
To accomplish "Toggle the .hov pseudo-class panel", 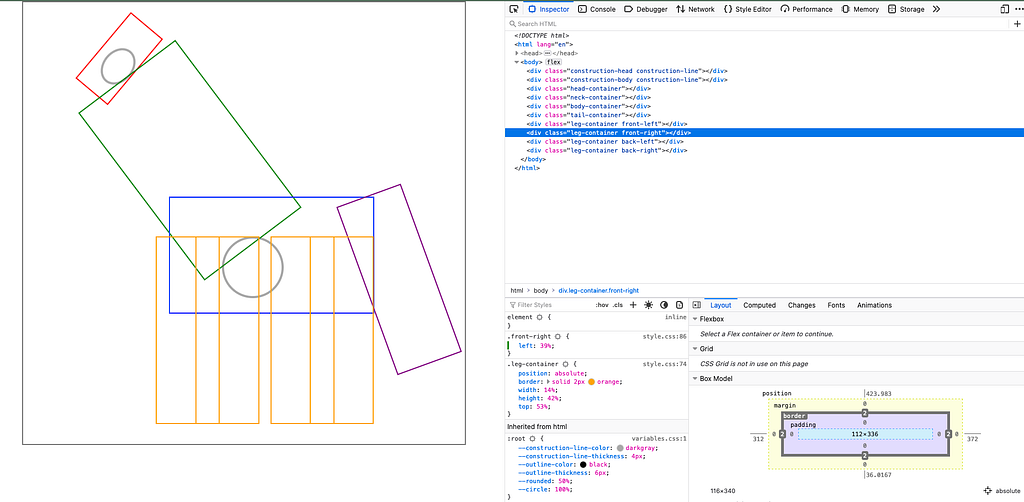I will click(601, 305).
